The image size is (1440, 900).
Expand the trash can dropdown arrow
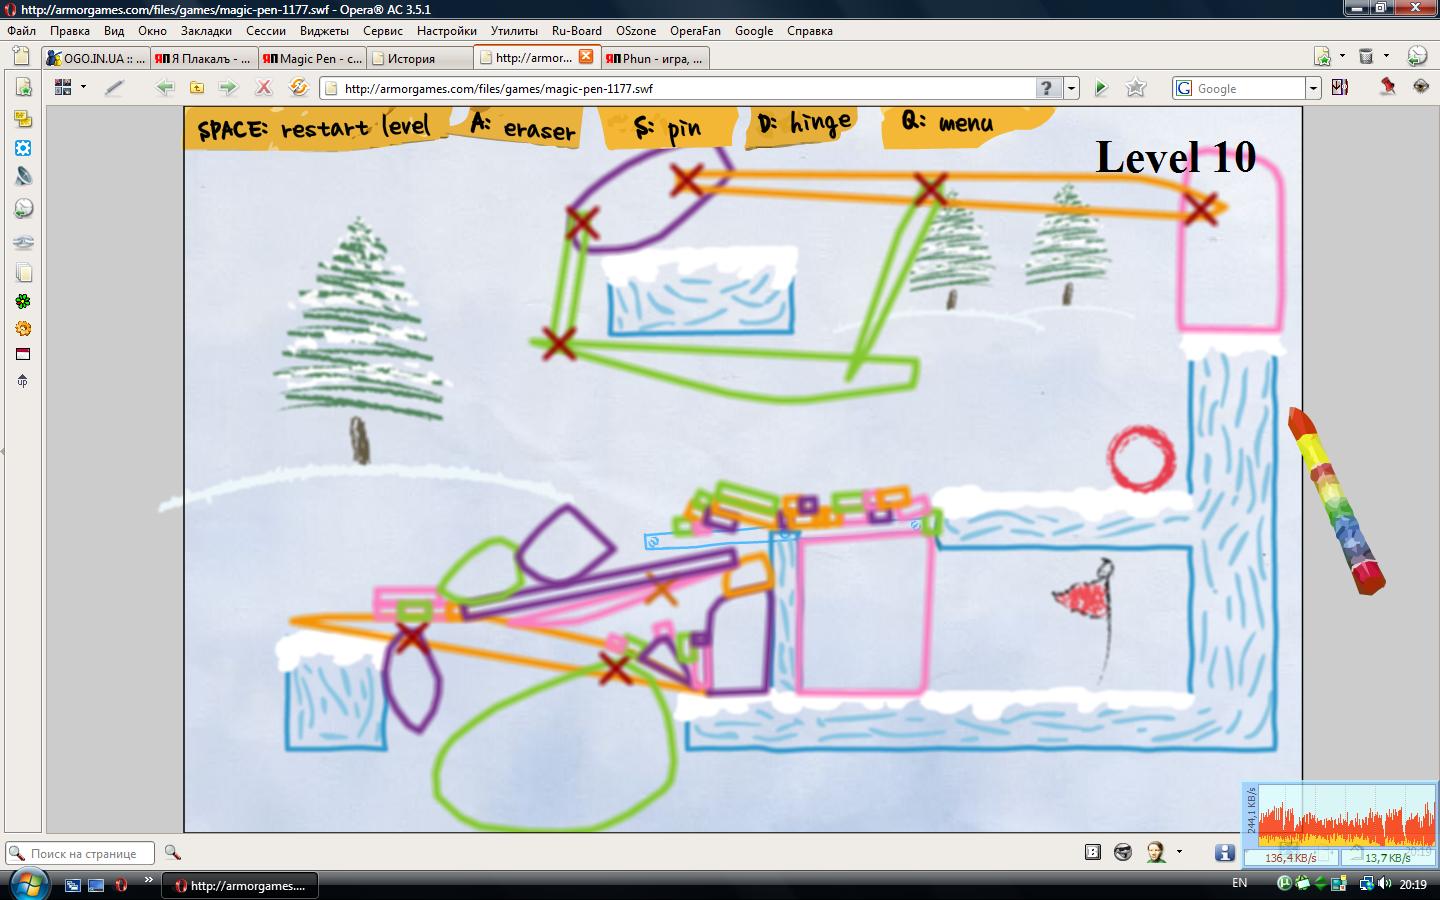click(1386, 56)
